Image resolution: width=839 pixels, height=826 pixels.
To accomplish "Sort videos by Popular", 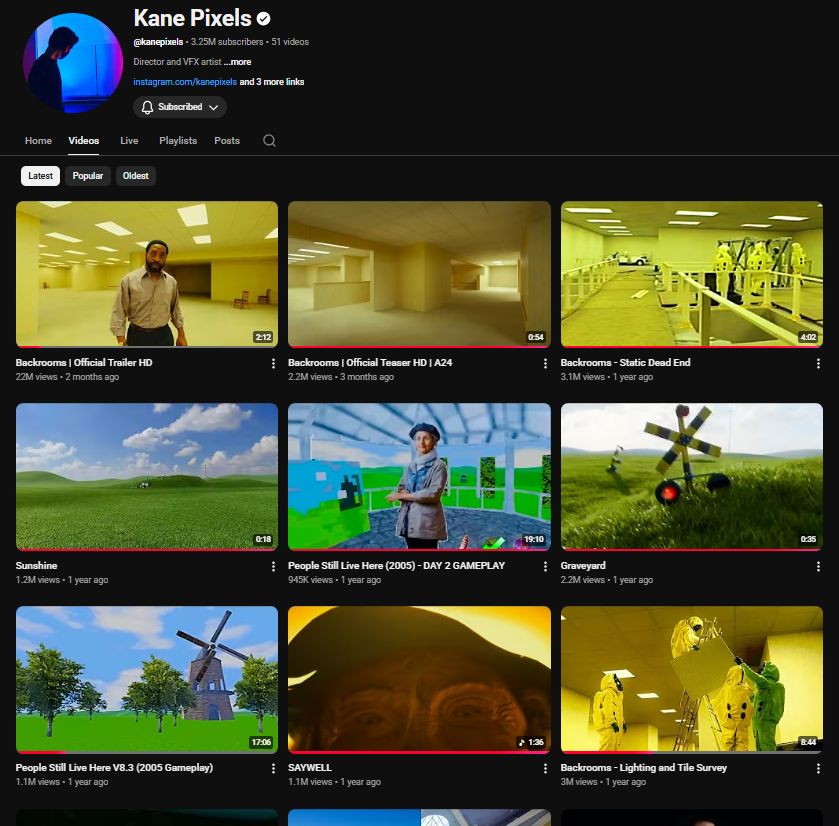I will pyautogui.click(x=88, y=176).
